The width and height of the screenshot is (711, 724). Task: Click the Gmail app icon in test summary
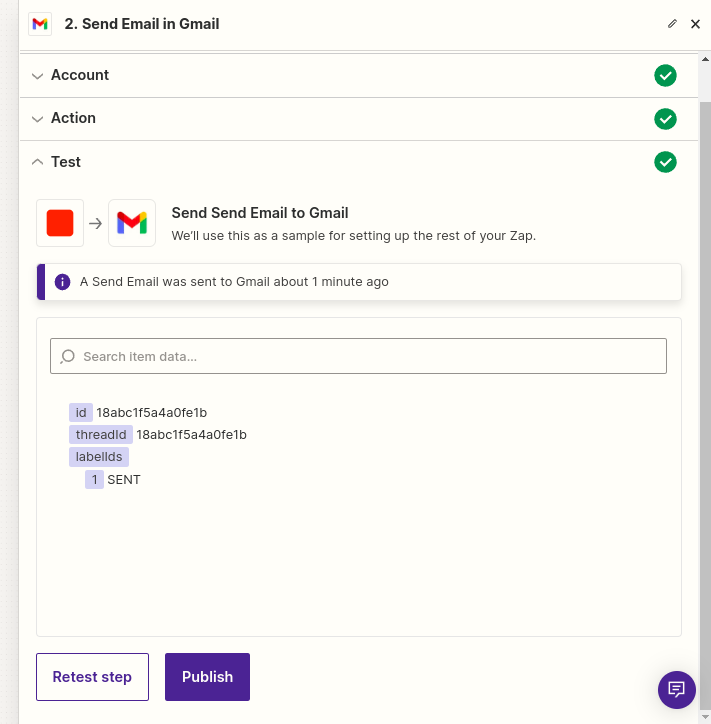point(132,223)
